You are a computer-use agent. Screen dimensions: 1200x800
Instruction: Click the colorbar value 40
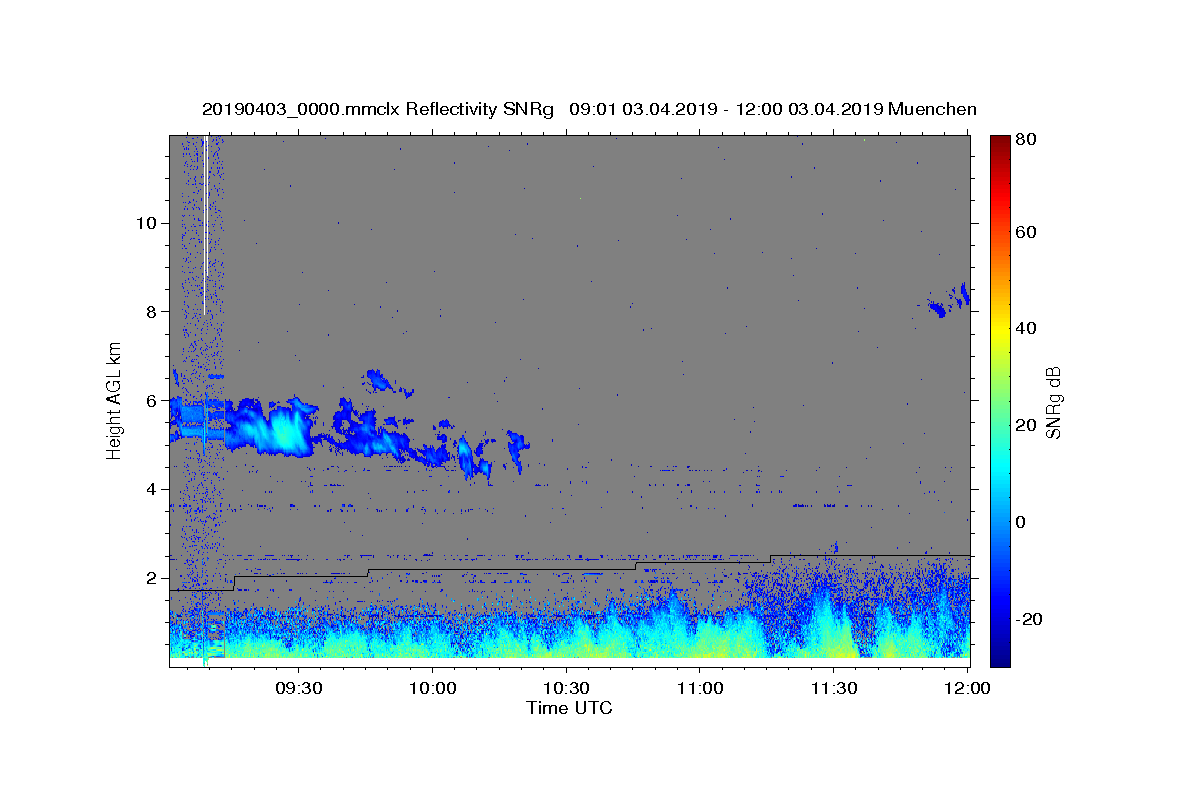[x=1025, y=328]
